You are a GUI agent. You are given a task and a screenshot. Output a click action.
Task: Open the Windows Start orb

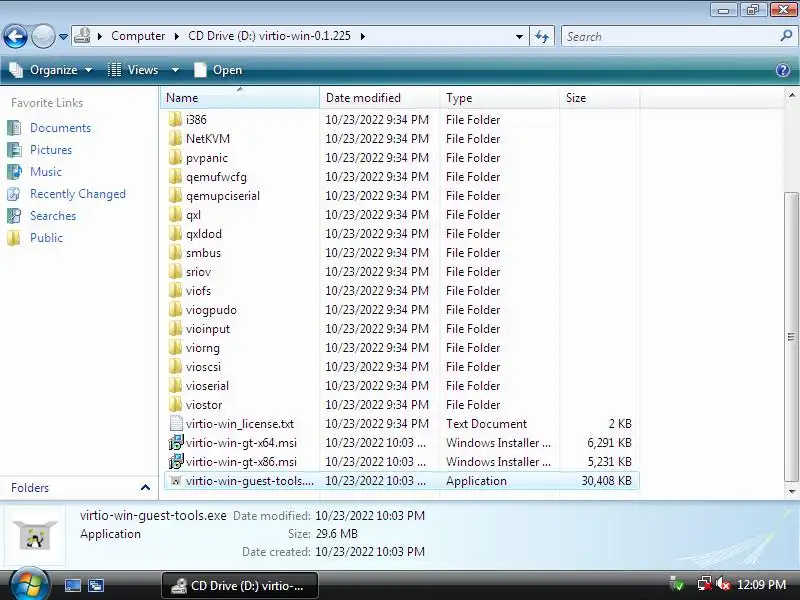(30, 584)
